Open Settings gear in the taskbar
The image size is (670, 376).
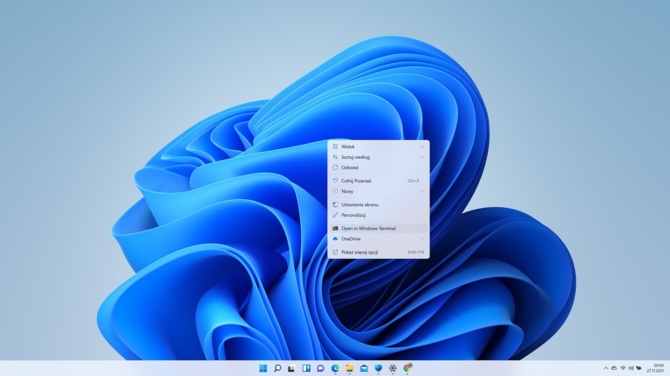pyautogui.click(x=393, y=368)
